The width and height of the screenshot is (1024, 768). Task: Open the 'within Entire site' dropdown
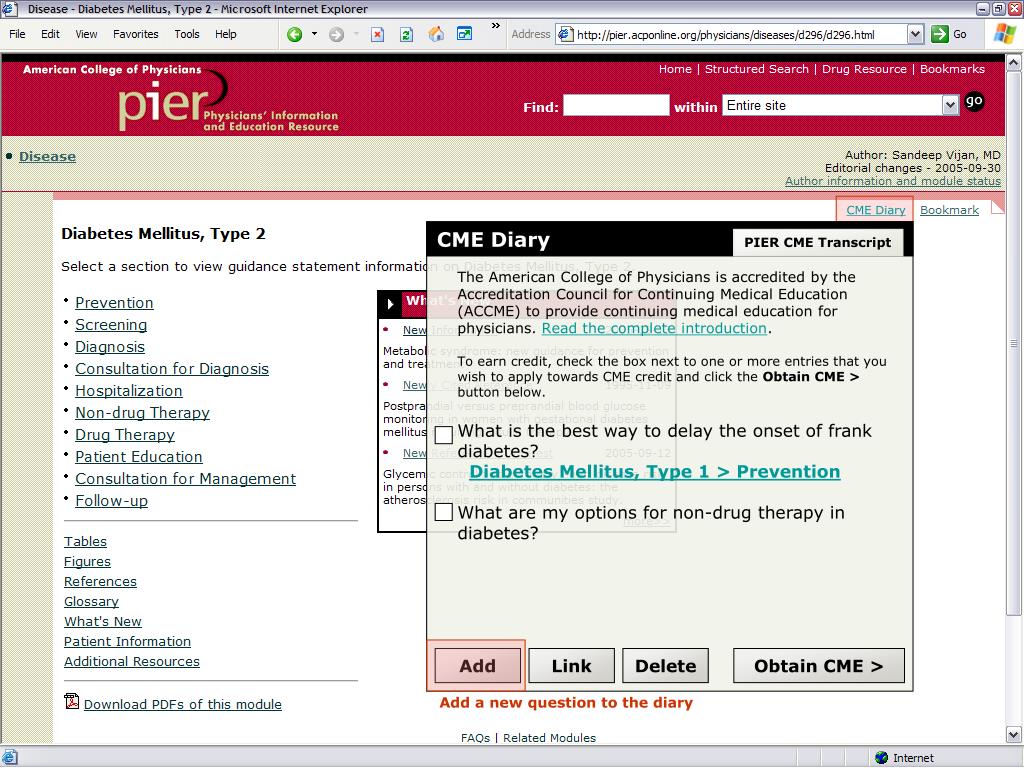pos(950,105)
